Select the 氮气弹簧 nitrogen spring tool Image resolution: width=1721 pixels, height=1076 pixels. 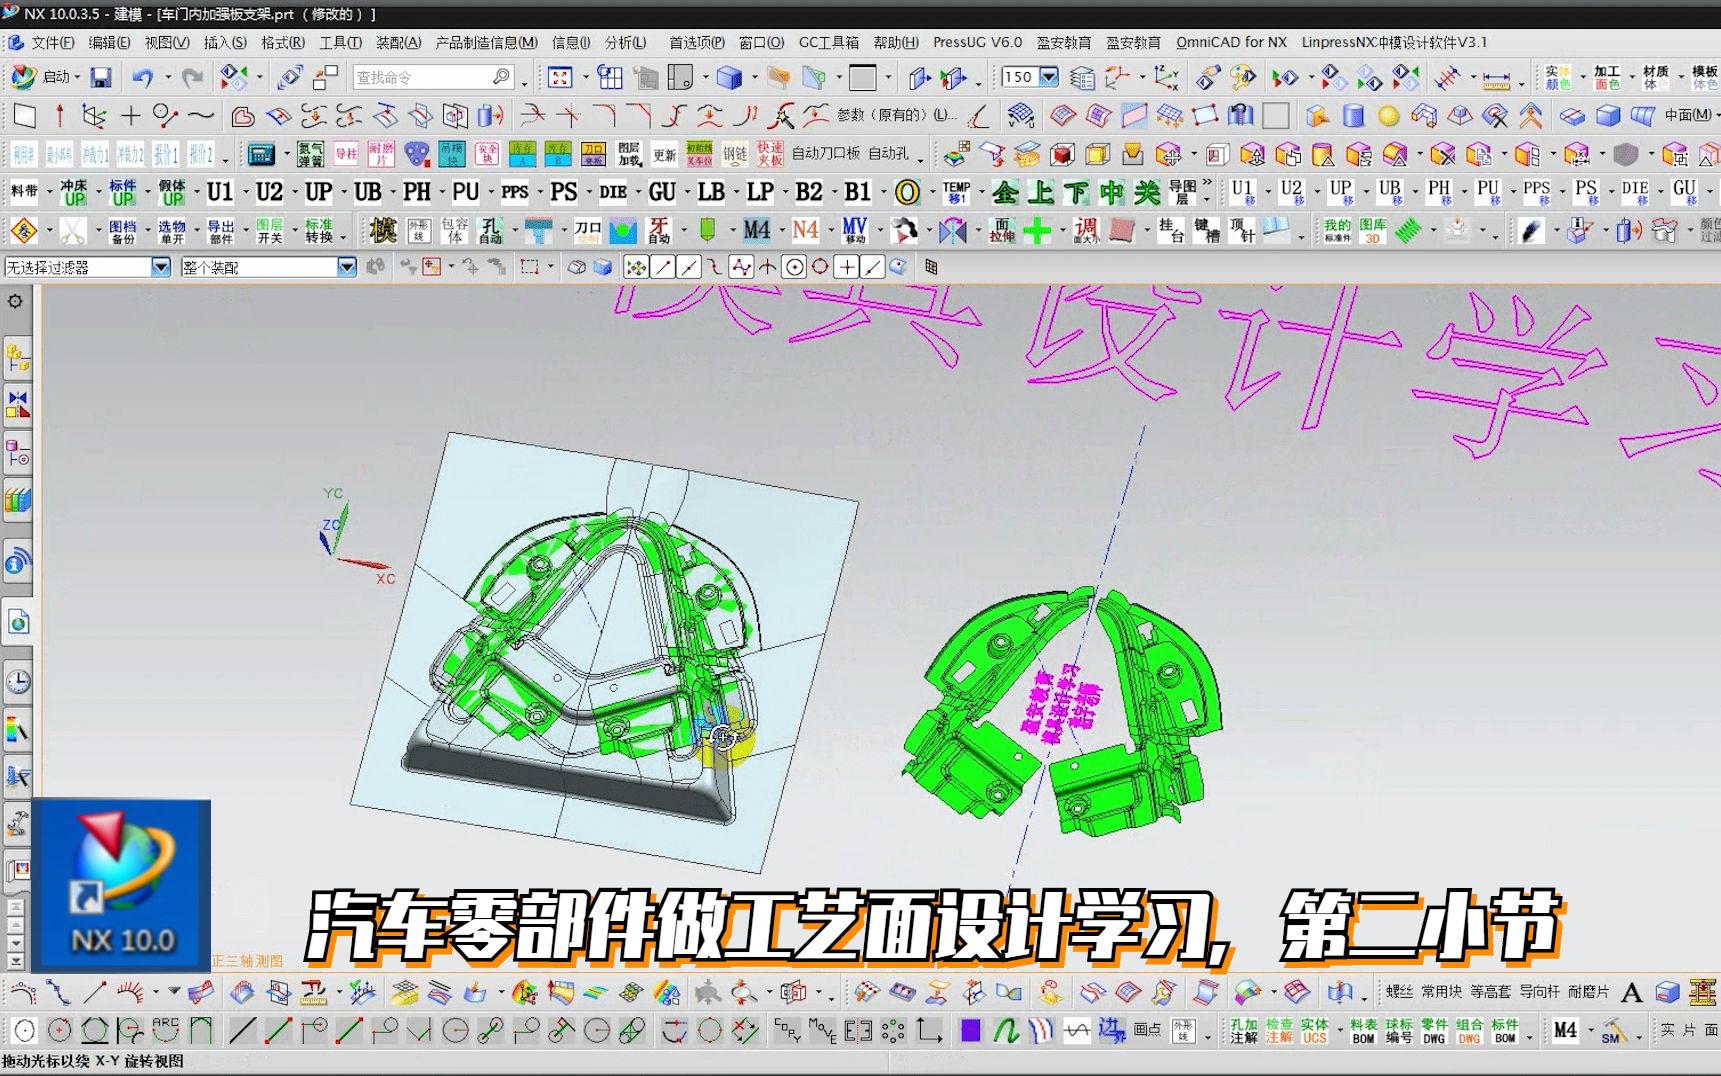(311, 155)
